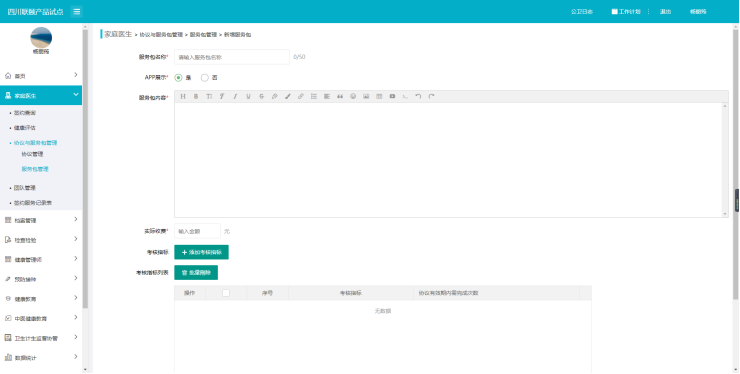This screenshot has height=374, width=740.
Task: Open 协议管理 submenu item
Action: (x=32, y=154)
